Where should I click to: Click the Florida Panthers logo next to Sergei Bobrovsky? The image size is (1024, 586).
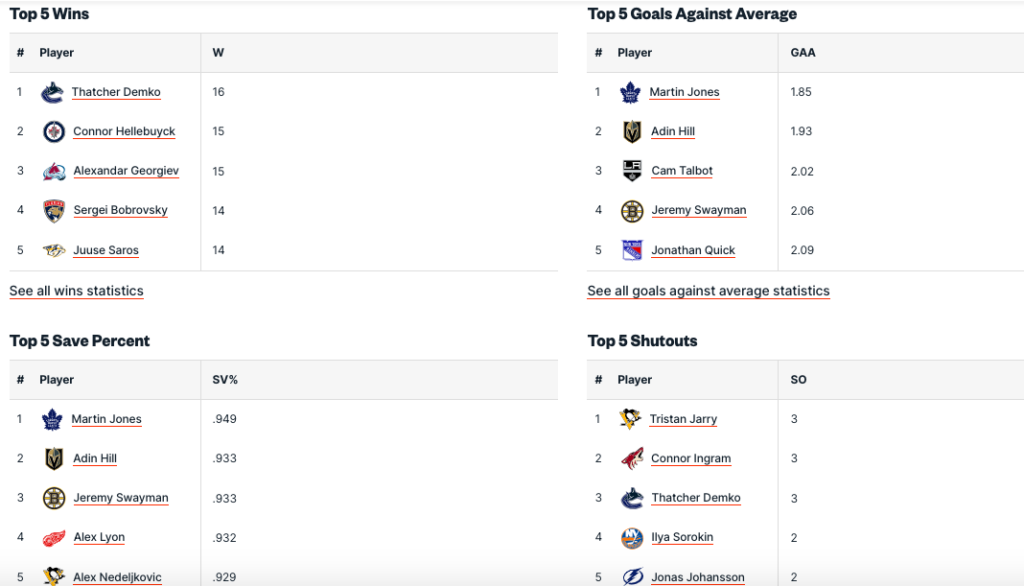[x=54, y=210]
